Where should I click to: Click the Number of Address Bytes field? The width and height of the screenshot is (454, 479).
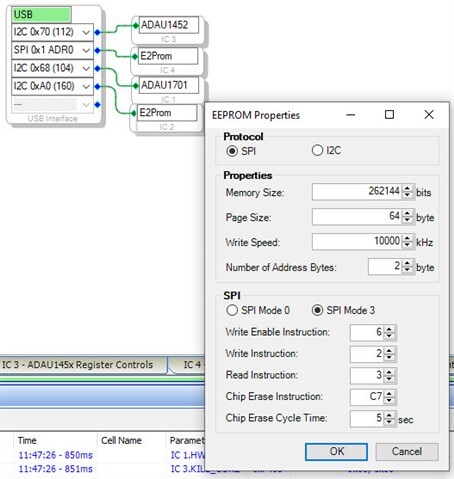[x=385, y=266]
